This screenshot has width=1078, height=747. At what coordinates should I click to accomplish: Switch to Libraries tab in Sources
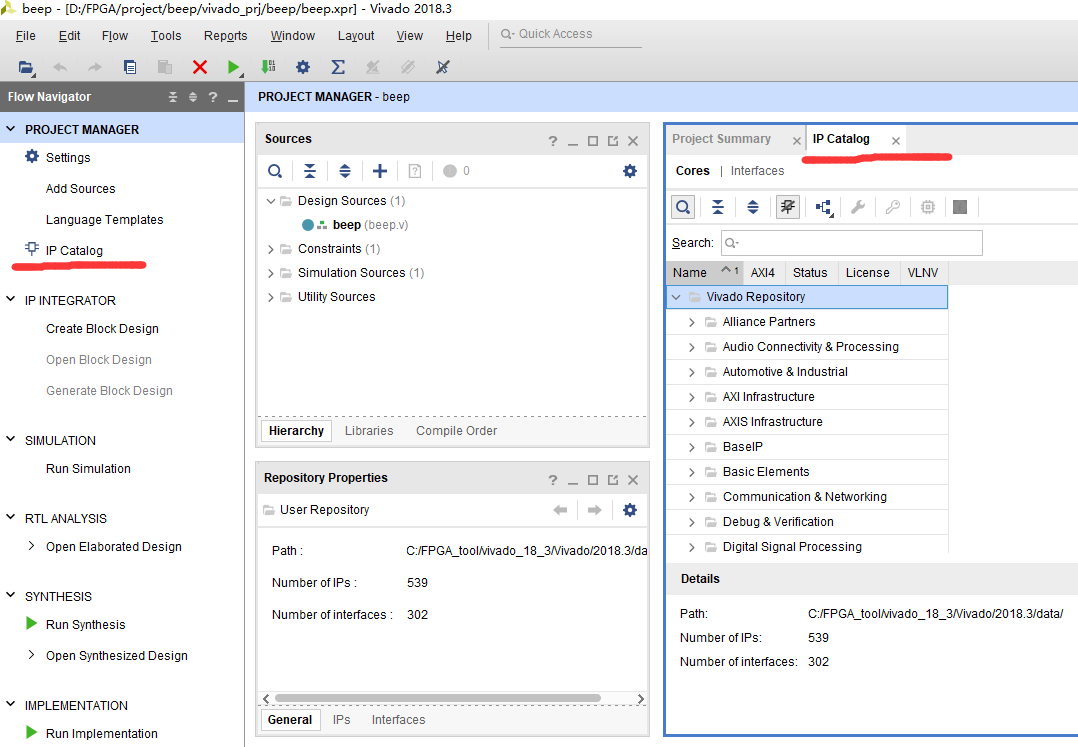coord(369,431)
